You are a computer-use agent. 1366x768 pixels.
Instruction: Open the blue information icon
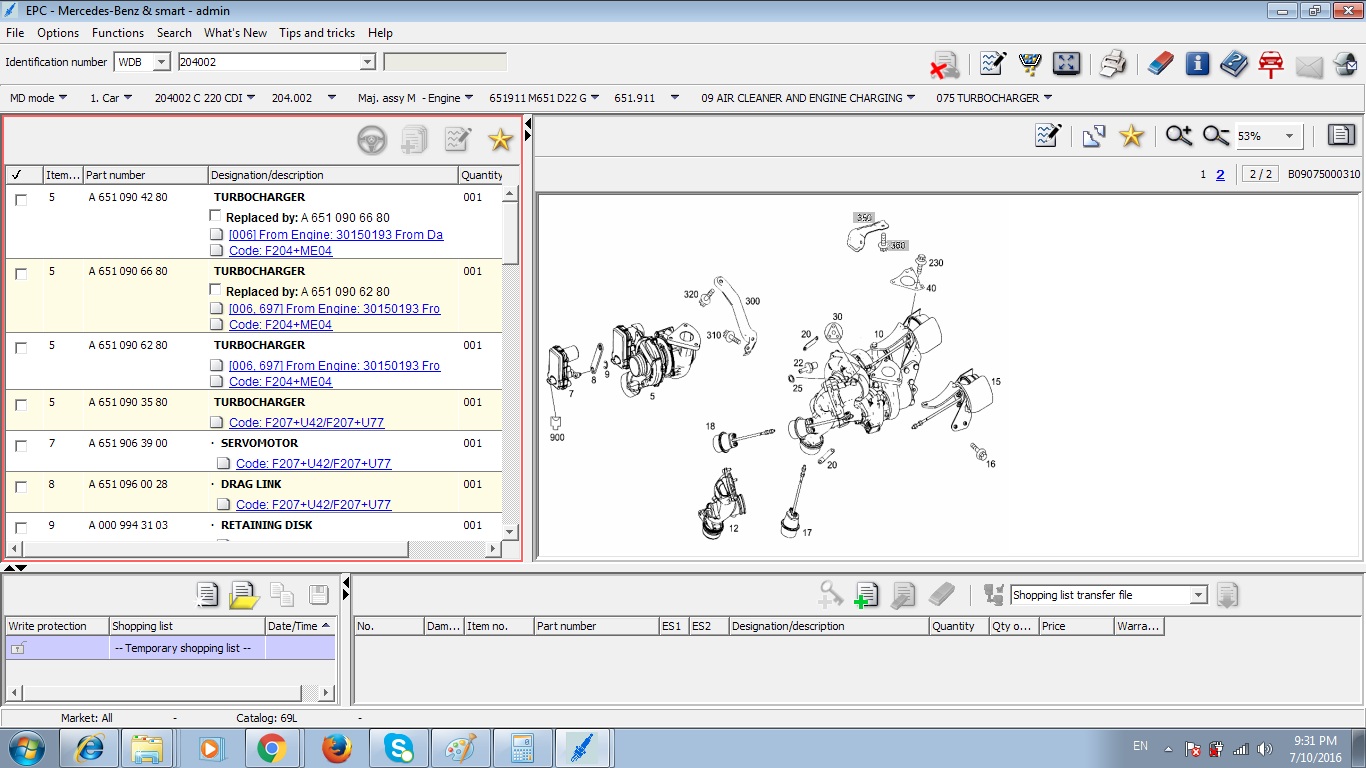point(1197,64)
